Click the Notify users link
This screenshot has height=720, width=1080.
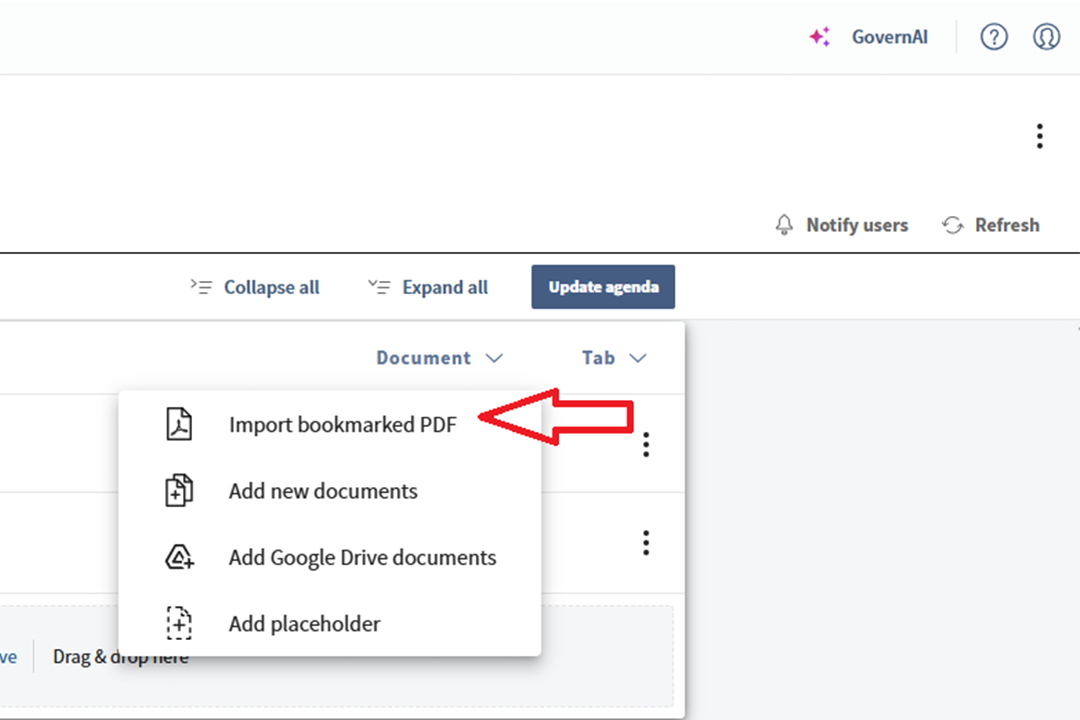(857, 224)
